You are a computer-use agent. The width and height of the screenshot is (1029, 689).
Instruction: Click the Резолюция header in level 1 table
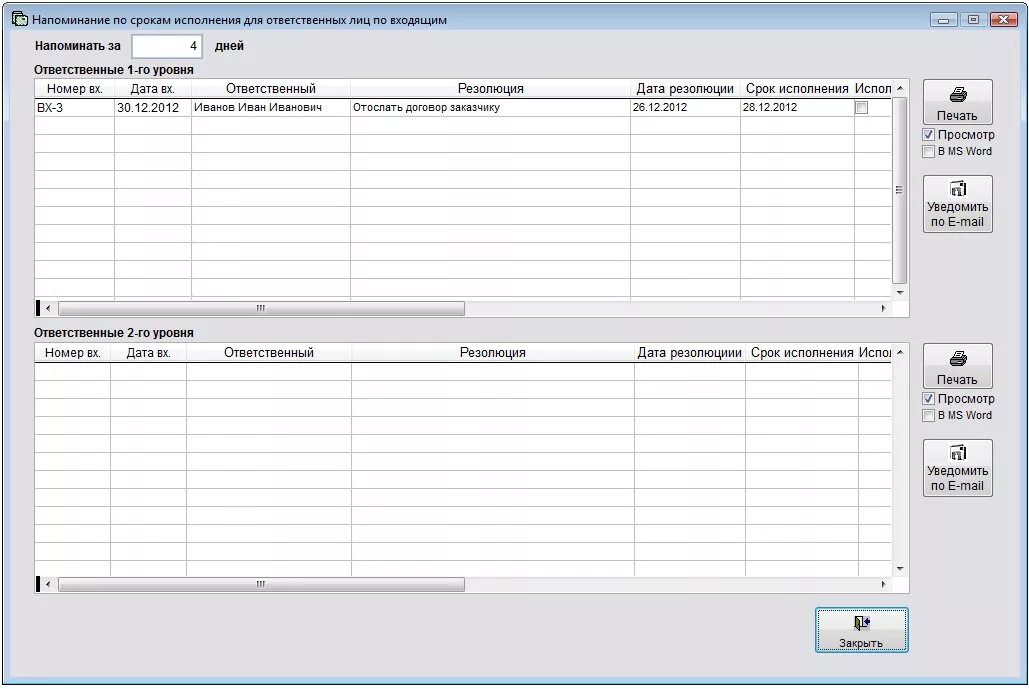(491, 89)
